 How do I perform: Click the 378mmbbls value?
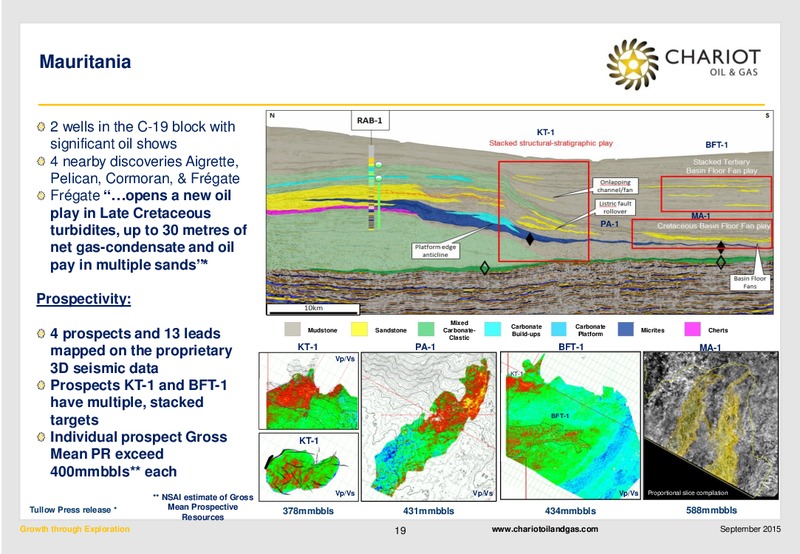[x=308, y=511]
